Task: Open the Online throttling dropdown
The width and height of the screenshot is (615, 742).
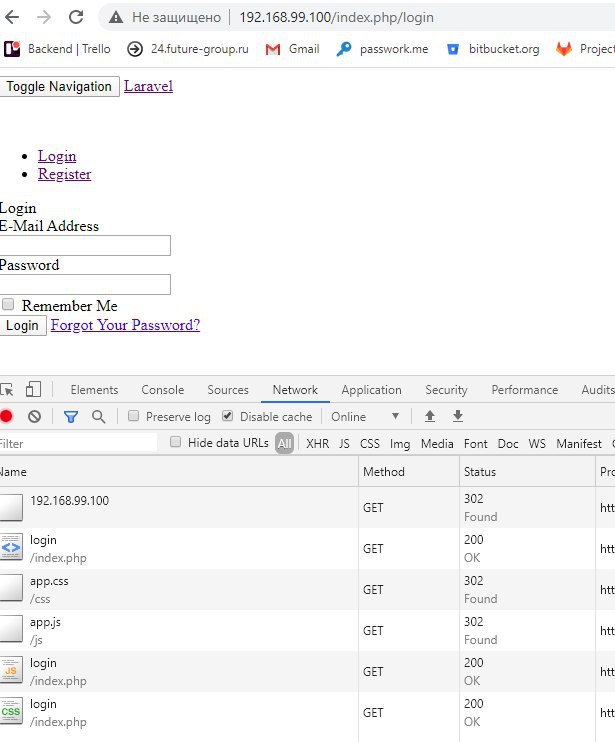Action: click(365, 416)
